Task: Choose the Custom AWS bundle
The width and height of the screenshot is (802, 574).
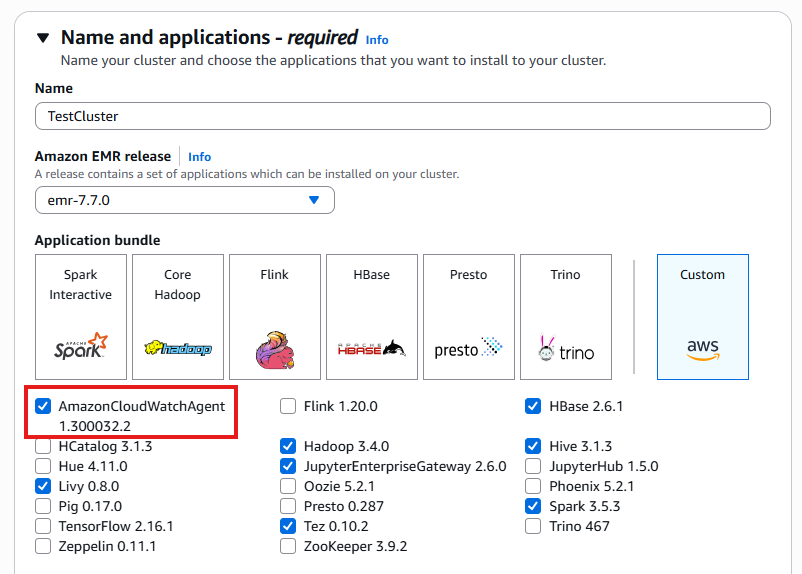Action: pos(702,316)
